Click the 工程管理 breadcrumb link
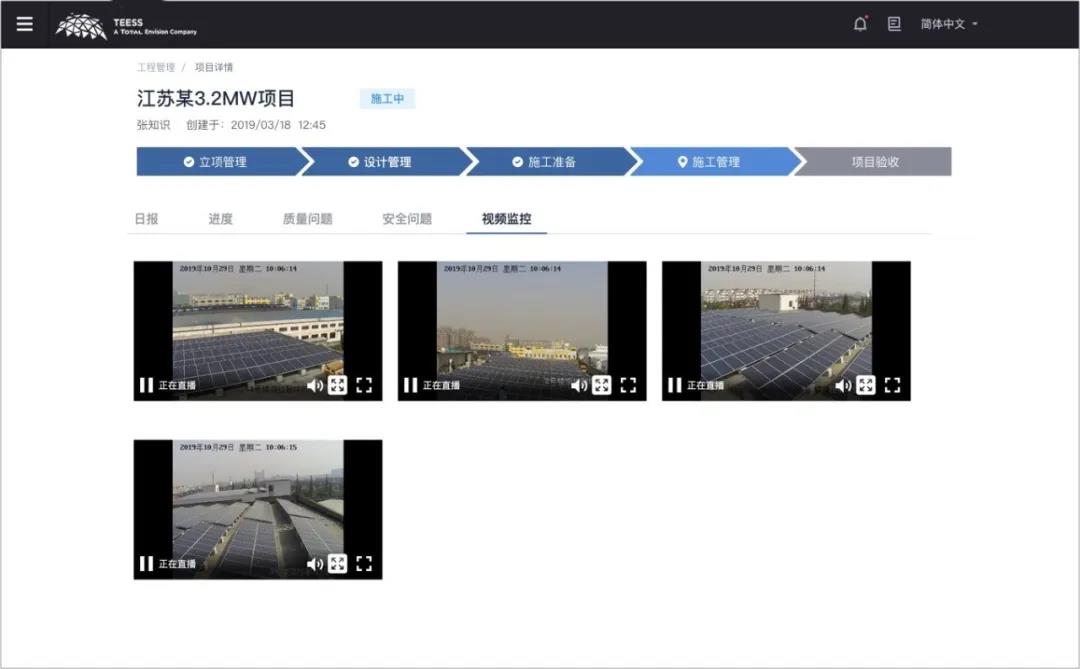This screenshot has height=669, width=1080. [155, 68]
